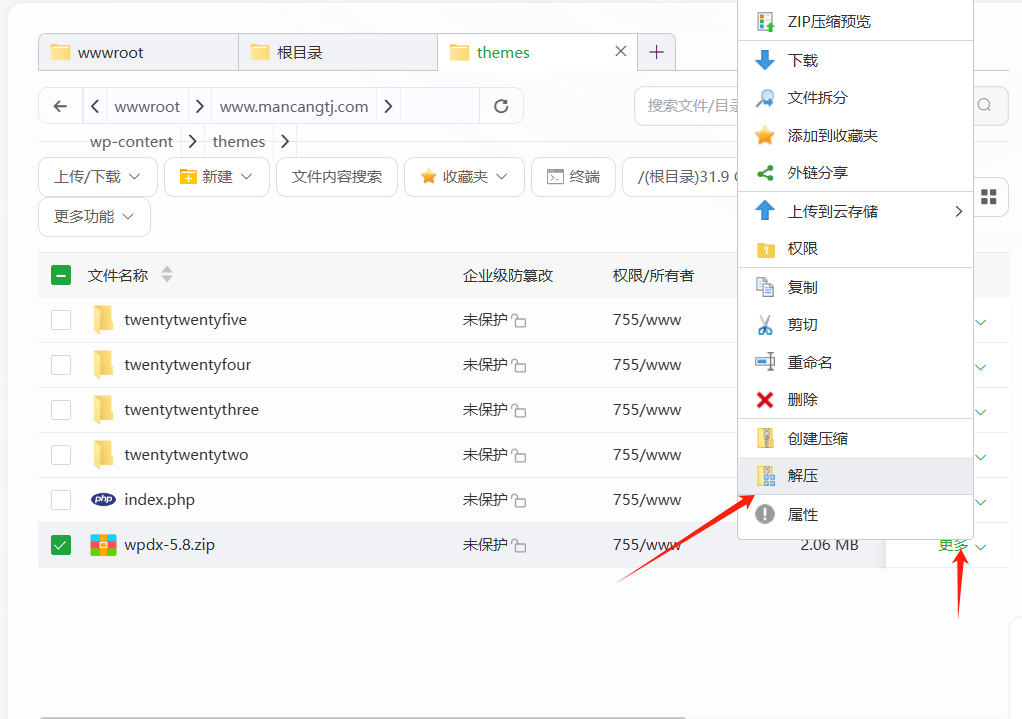Switch to grid view icon
Viewport: 1022px width, 719px height.
pos(988,197)
